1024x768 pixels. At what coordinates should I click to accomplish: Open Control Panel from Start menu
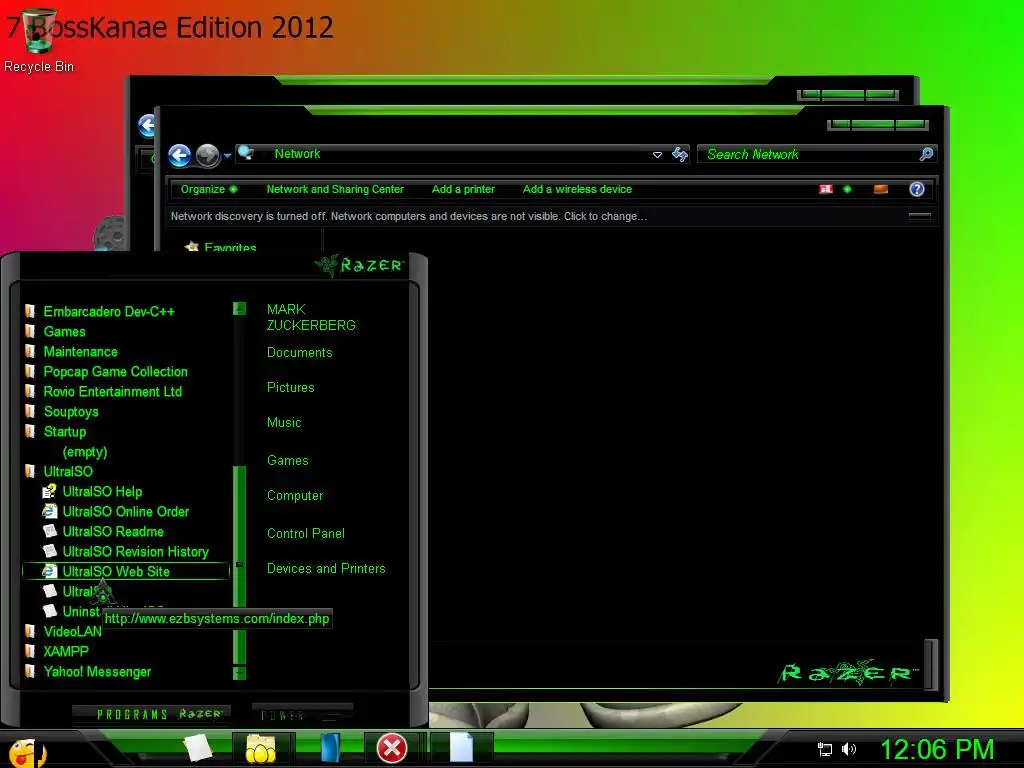306,534
